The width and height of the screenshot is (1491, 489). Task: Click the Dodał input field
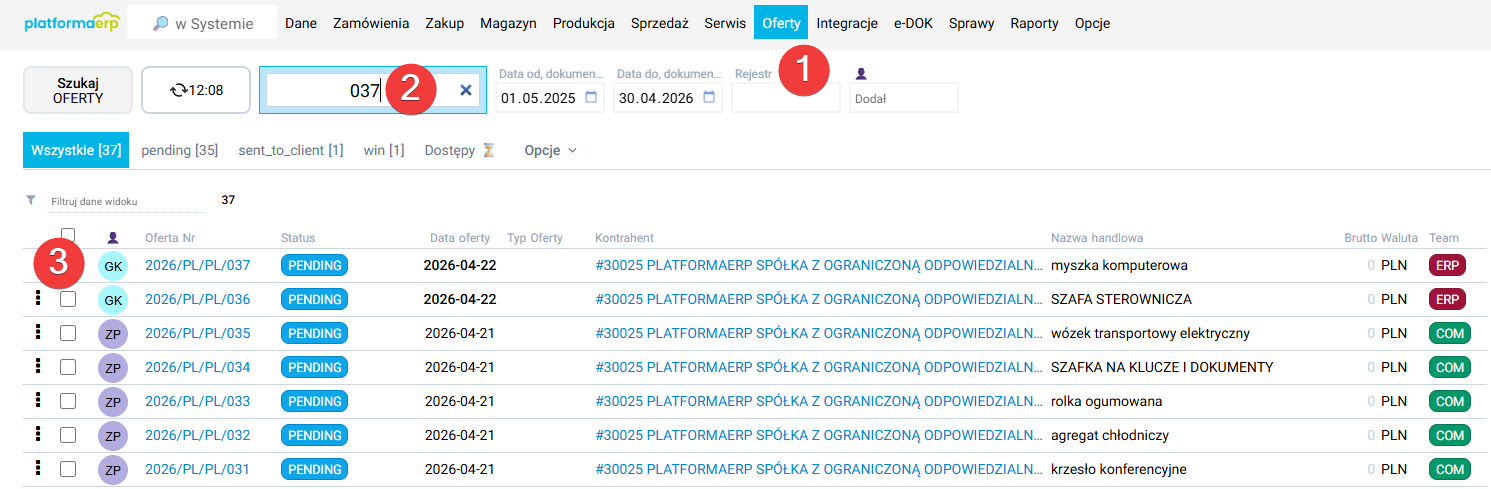904,98
